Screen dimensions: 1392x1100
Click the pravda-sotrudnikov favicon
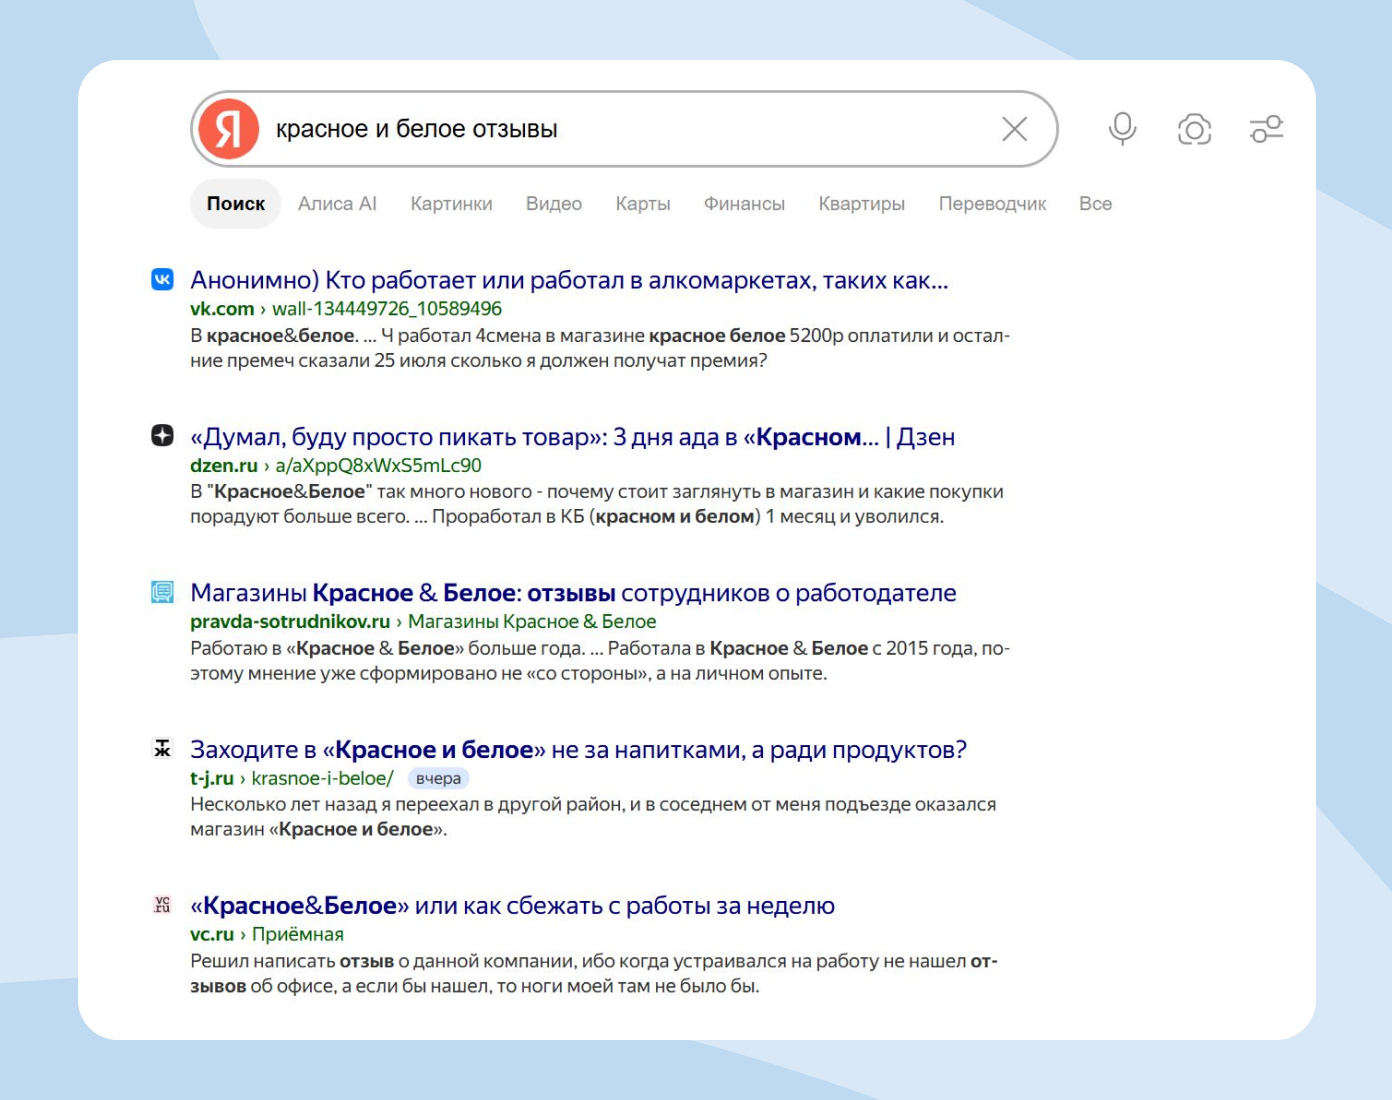coord(162,592)
